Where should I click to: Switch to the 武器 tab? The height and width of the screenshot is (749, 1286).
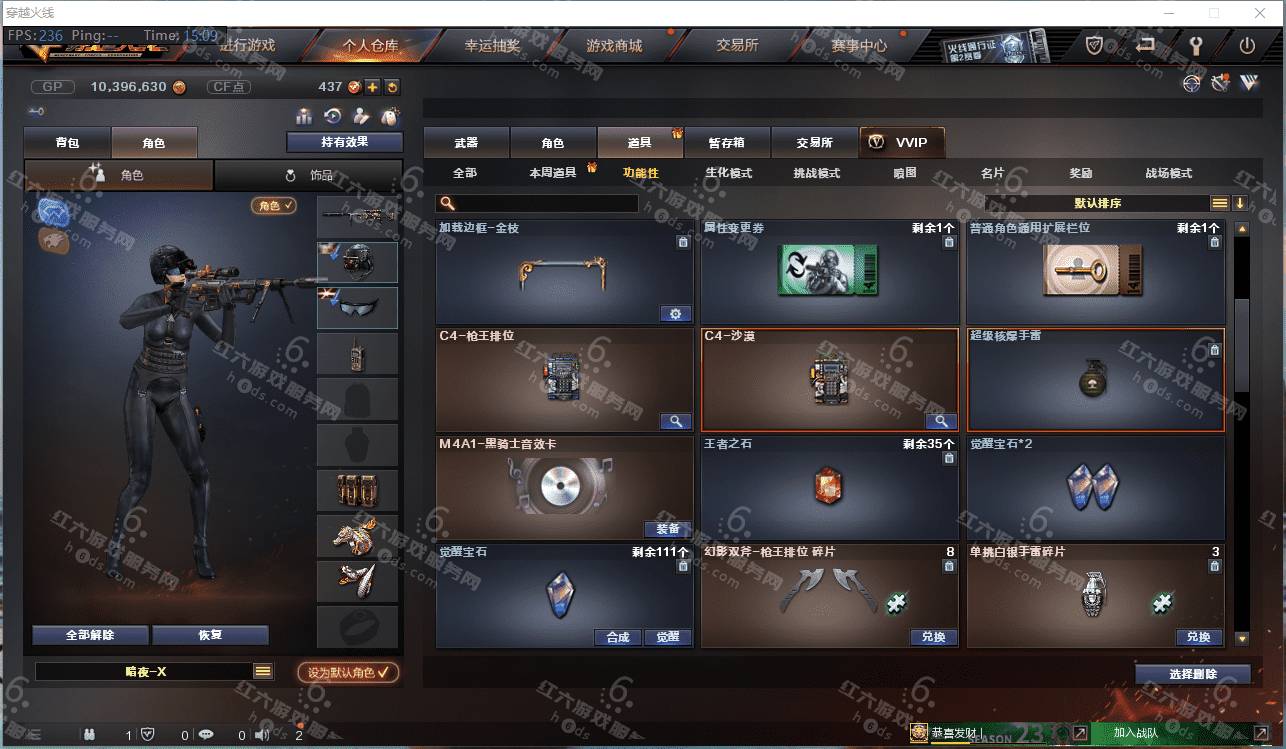[x=466, y=143]
